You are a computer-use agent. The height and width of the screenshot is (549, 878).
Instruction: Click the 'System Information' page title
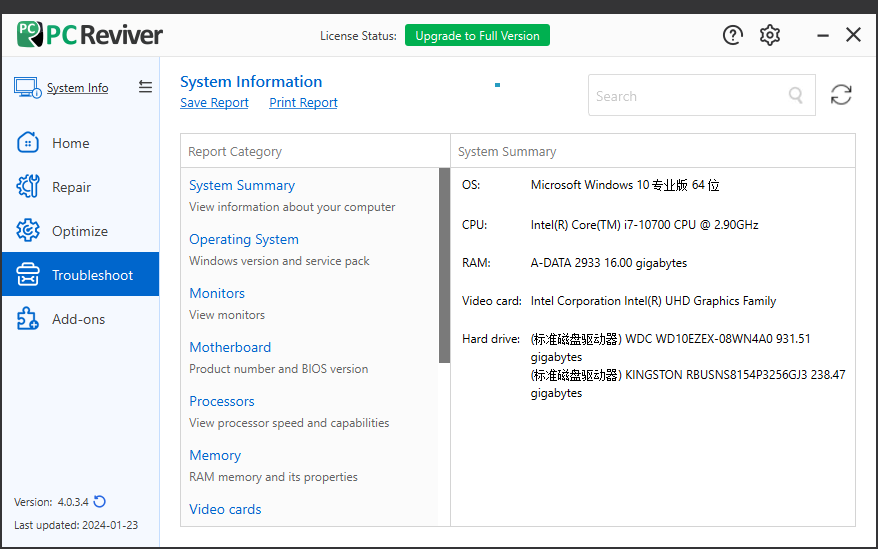point(251,82)
